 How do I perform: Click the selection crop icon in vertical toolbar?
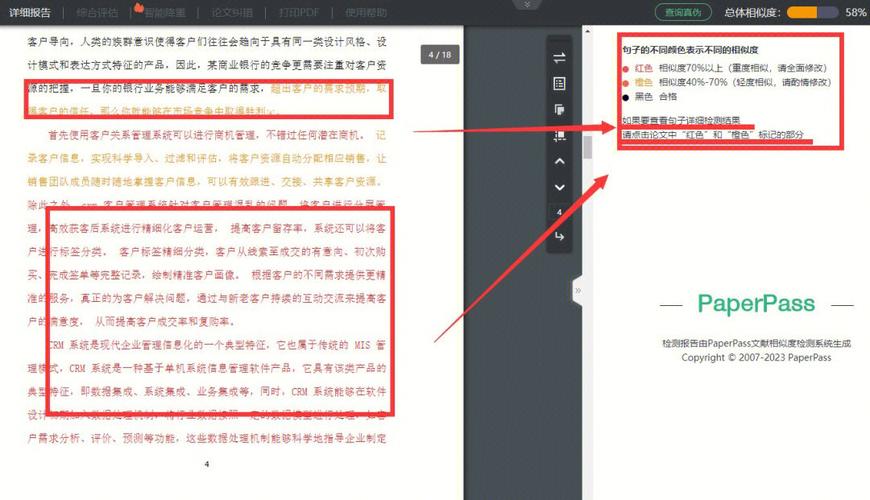pos(559,135)
